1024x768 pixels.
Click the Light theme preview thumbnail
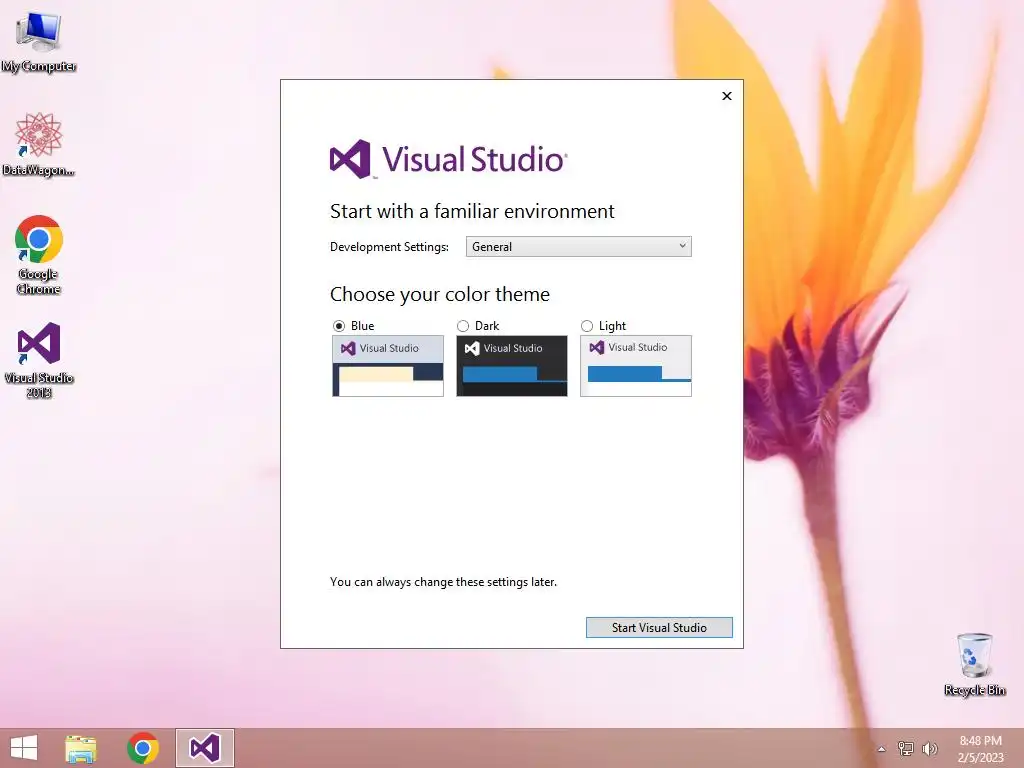pyautogui.click(x=636, y=366)
